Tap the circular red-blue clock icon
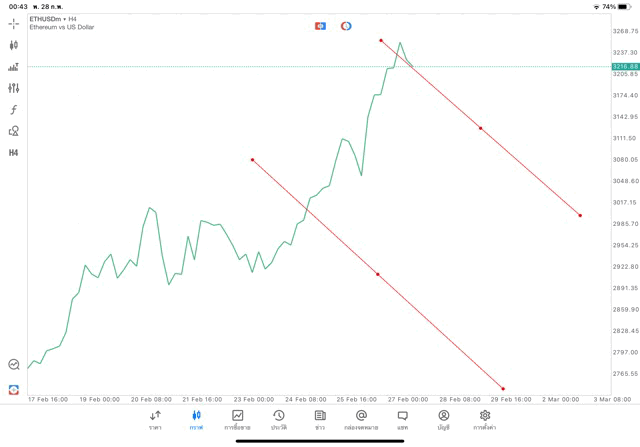Viewport: 640px width, 447px height. 346,25
